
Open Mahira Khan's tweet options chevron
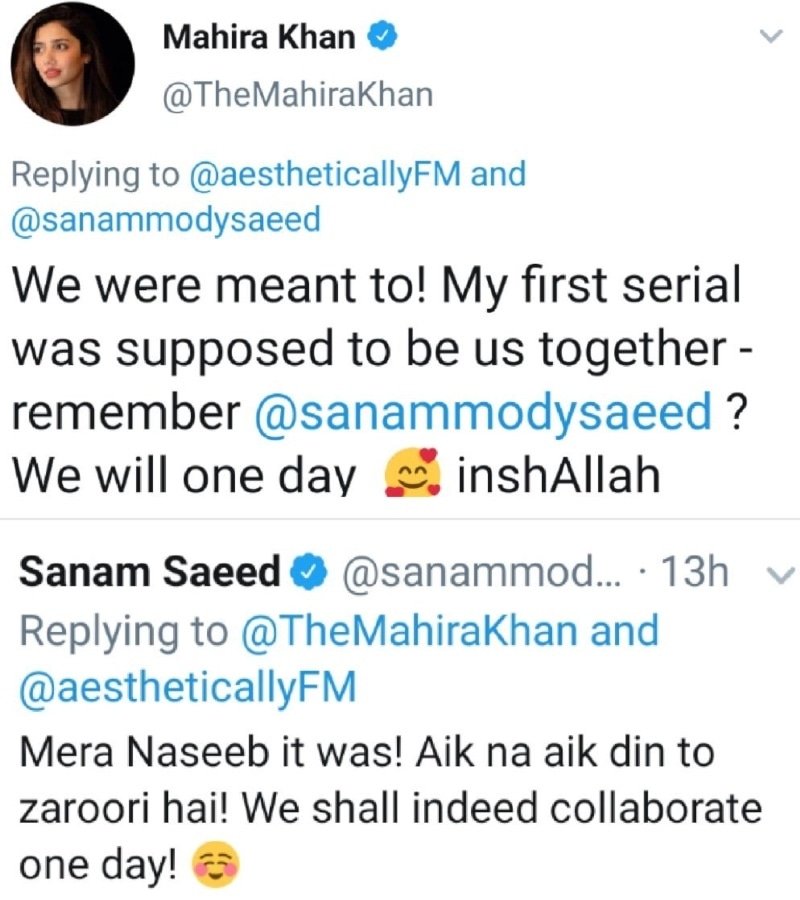769,37
